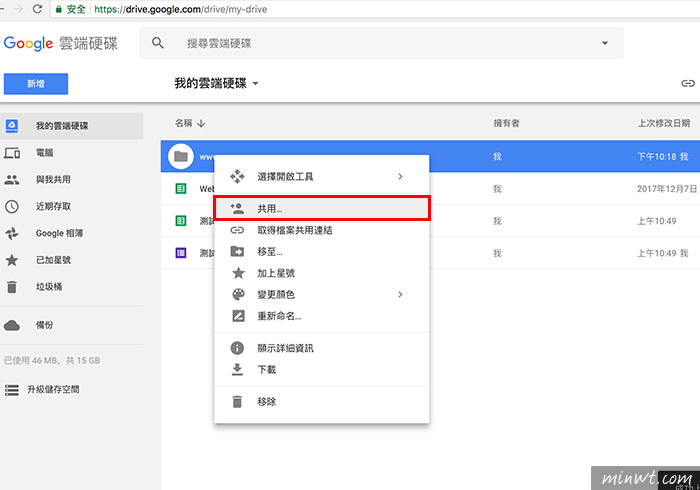Click the search magnifier icon
Image resolution: width=700 pixels, height=490 pixels.
[x=158, y=43]
